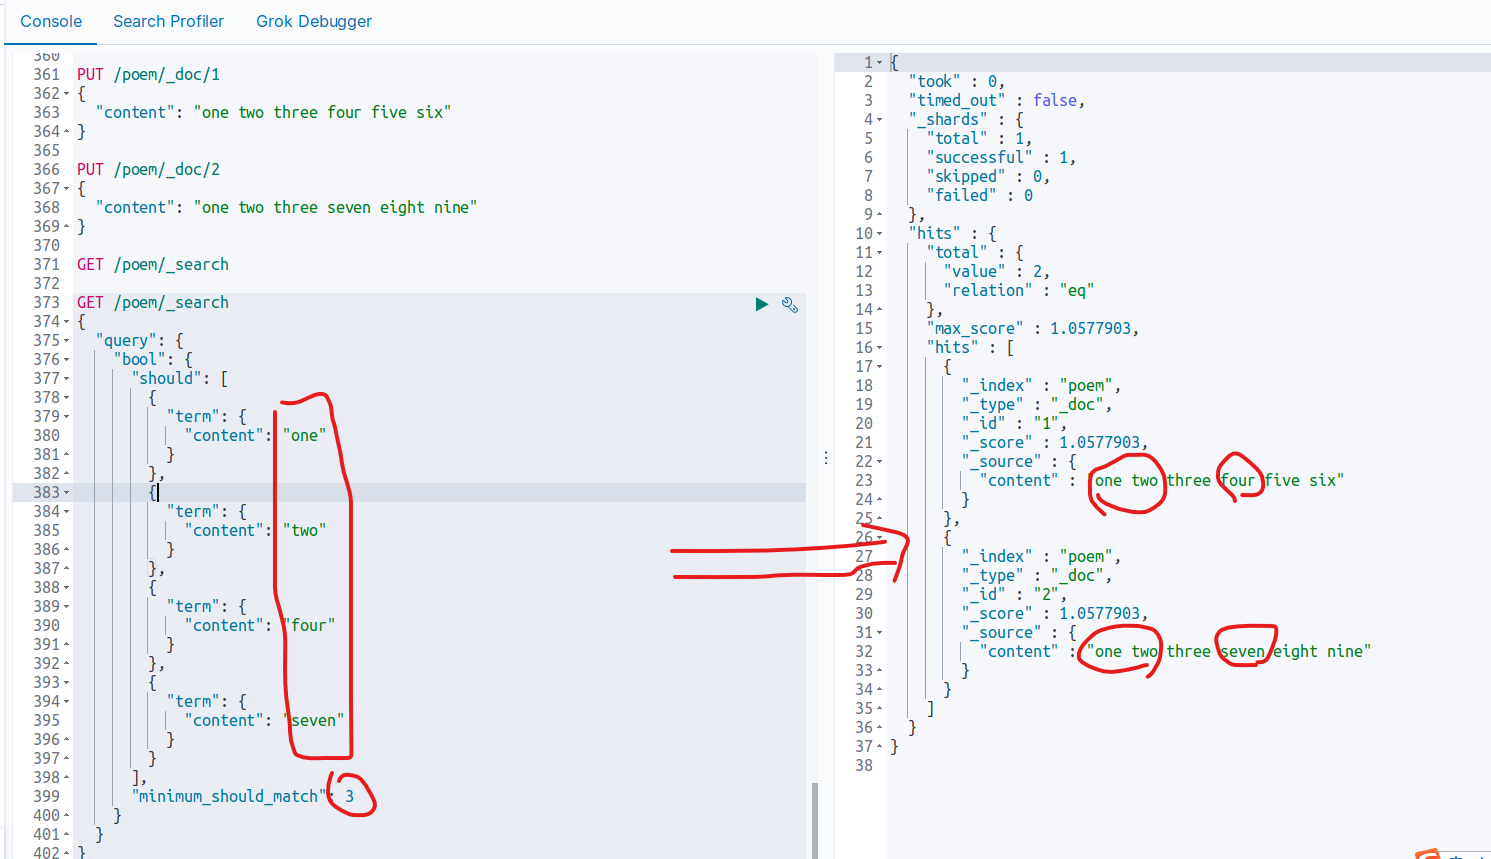Place cursor on minimum_should_match value 3
The image size is (1491, 859).
coord(349,797)
